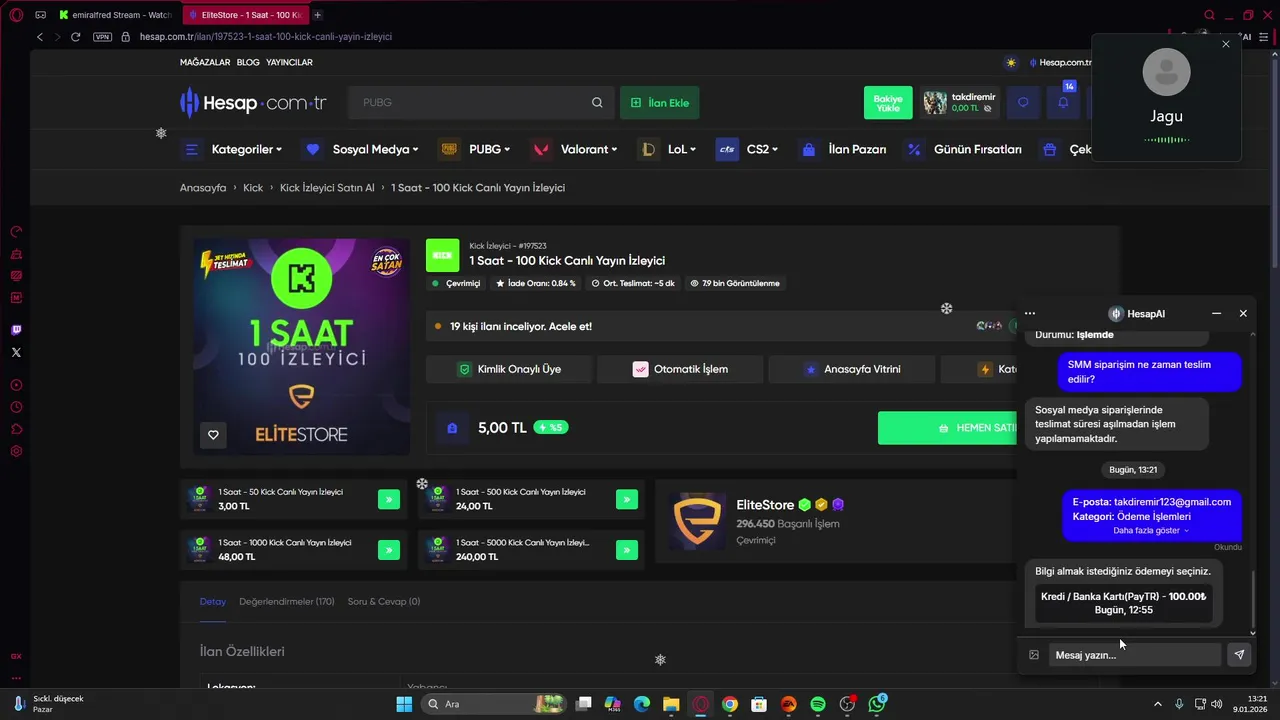Viewport: 1280px width, 720px height.
Task: Click the EliteStore seller avatar logo
Action: pyautogui.click(x=698, y=521)
